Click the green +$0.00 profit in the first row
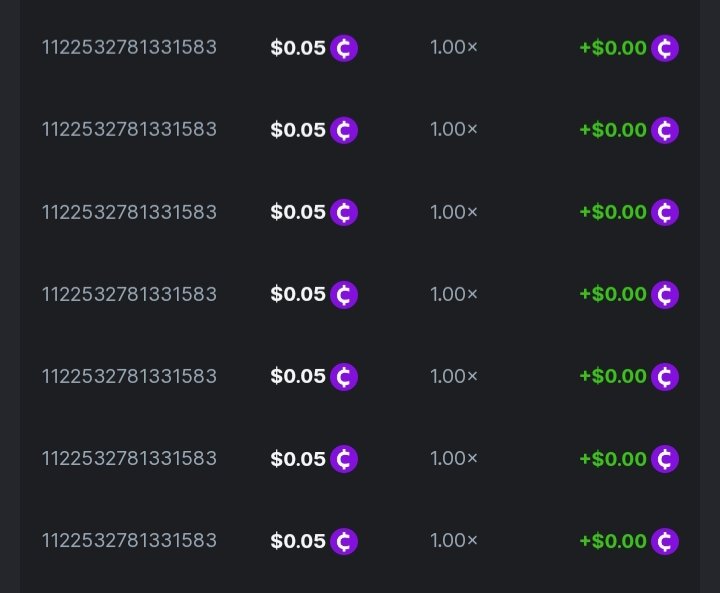This screenshot has width=720, height=593. click(x=613, y=48)
